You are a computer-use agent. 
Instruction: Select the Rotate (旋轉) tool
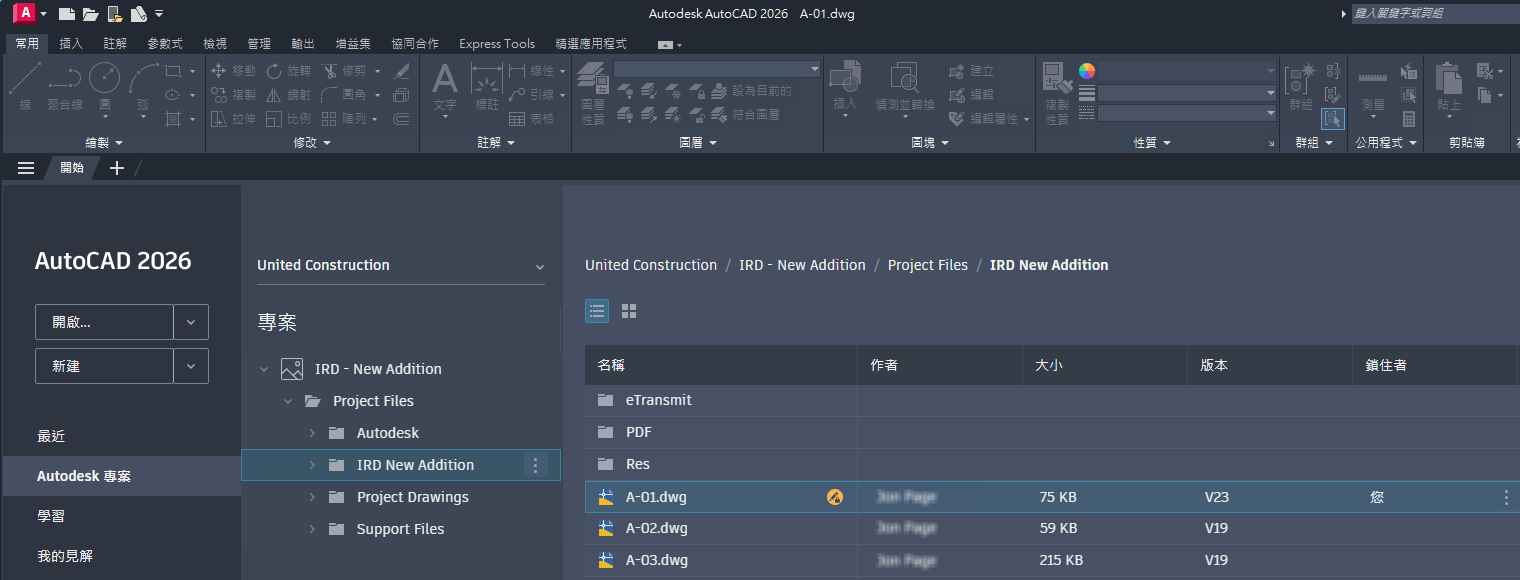coord(289,71)
